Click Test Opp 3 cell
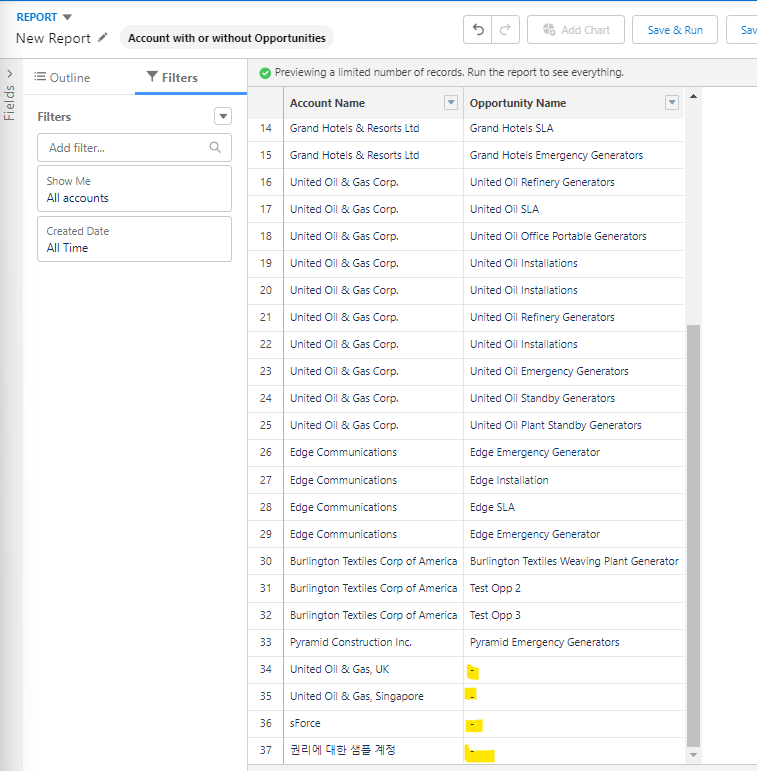 (x=574, y=616)
